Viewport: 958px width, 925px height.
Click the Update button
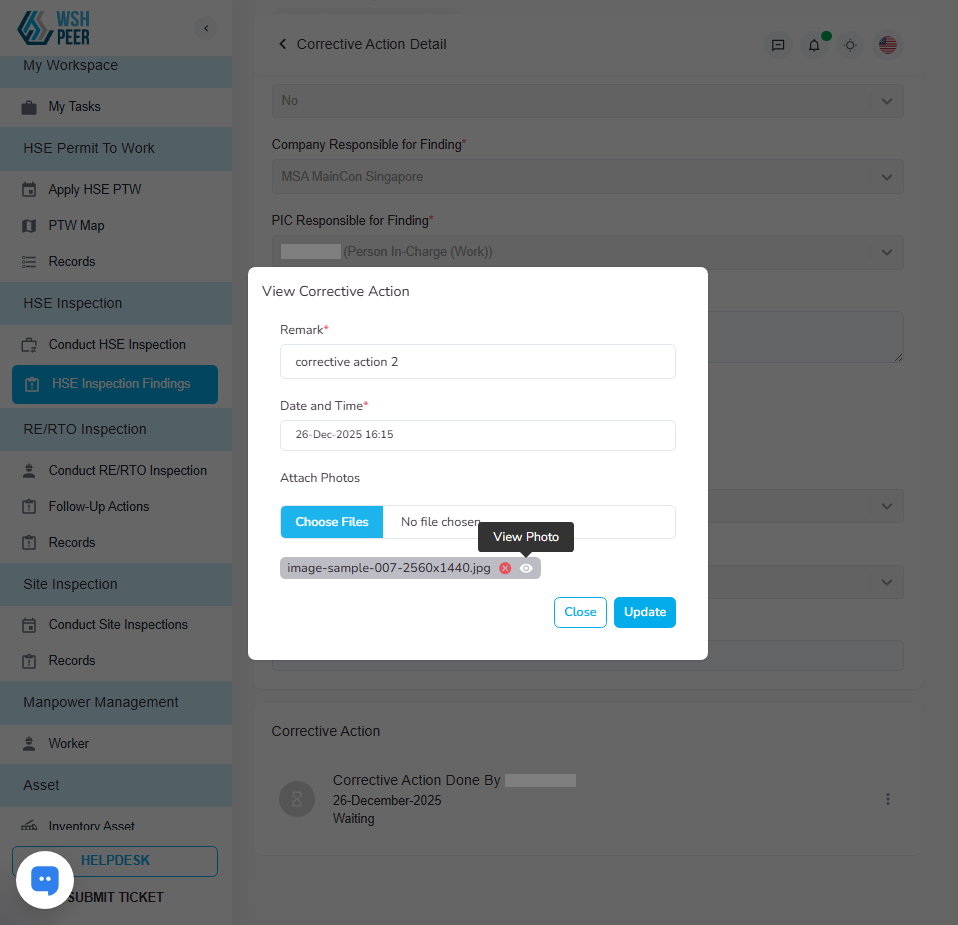645,612
